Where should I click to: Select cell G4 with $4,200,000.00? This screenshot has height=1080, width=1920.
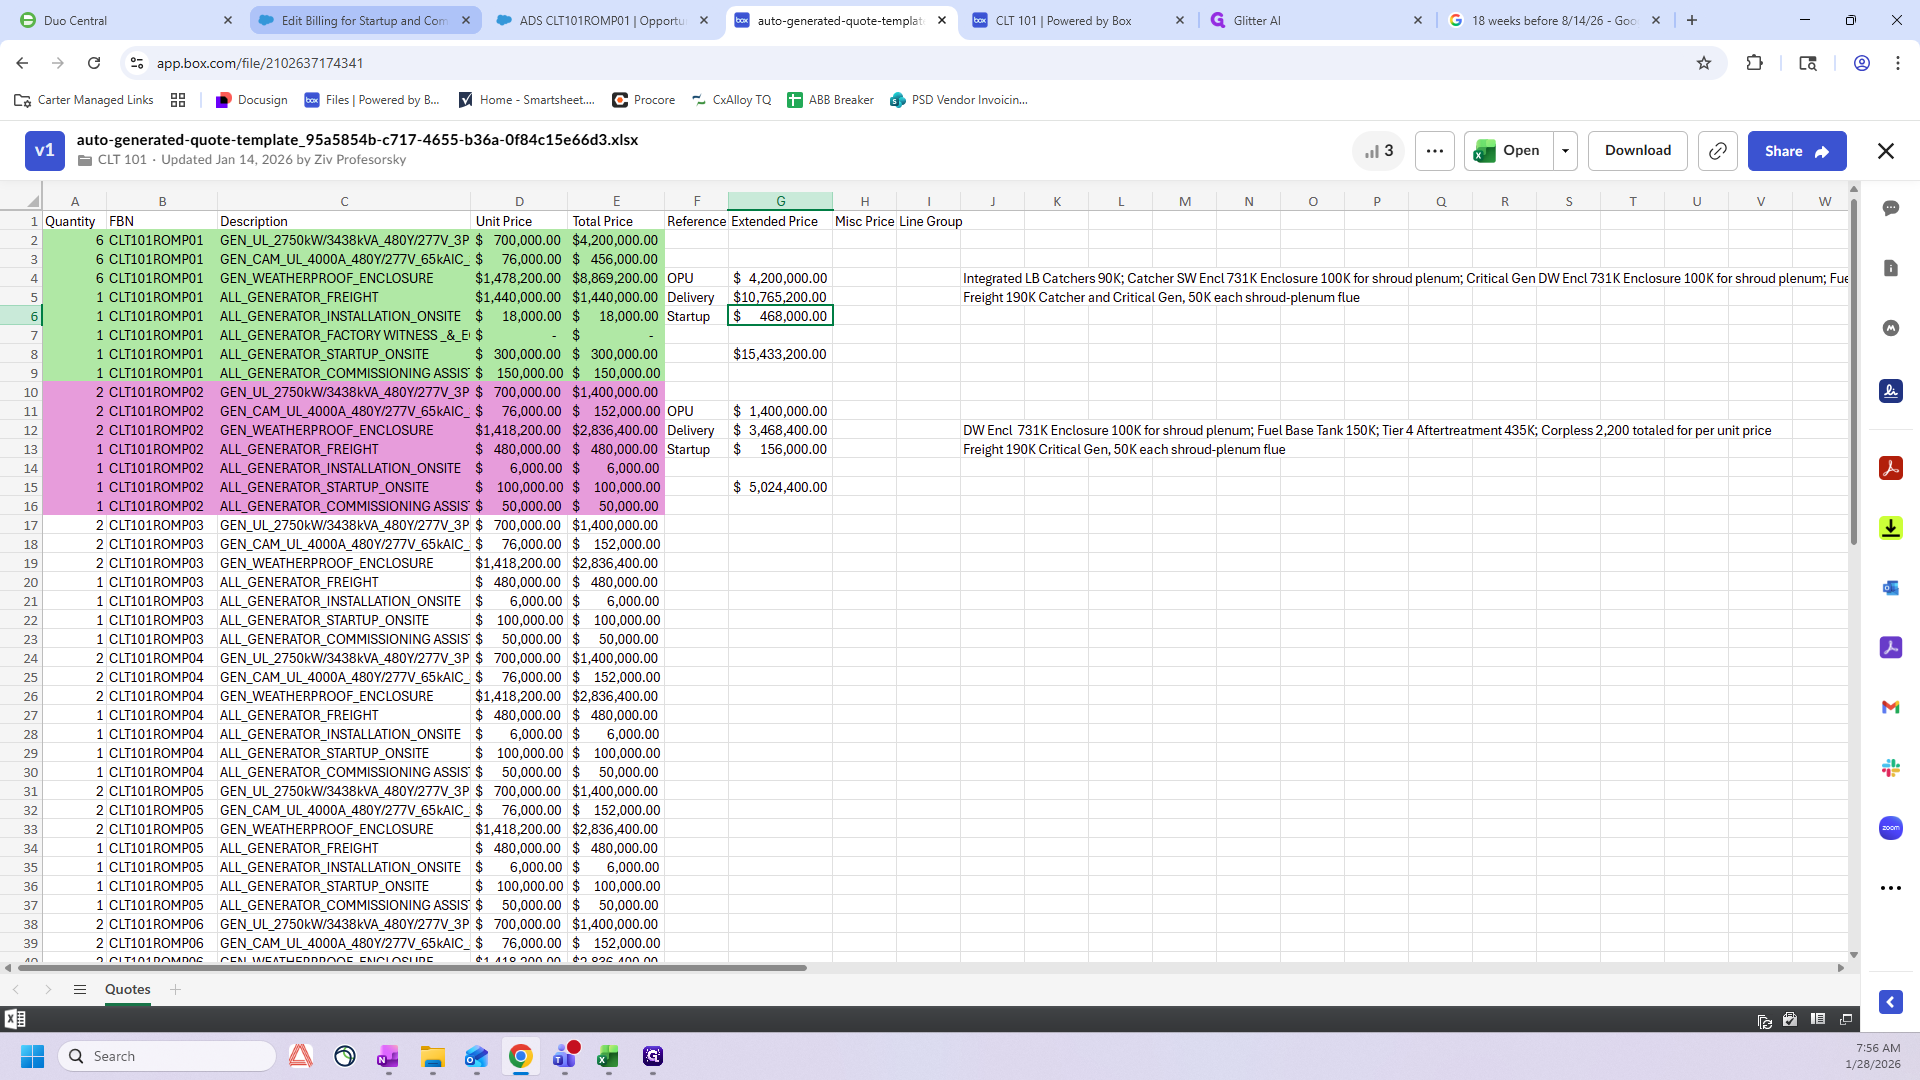click(780, 278)
